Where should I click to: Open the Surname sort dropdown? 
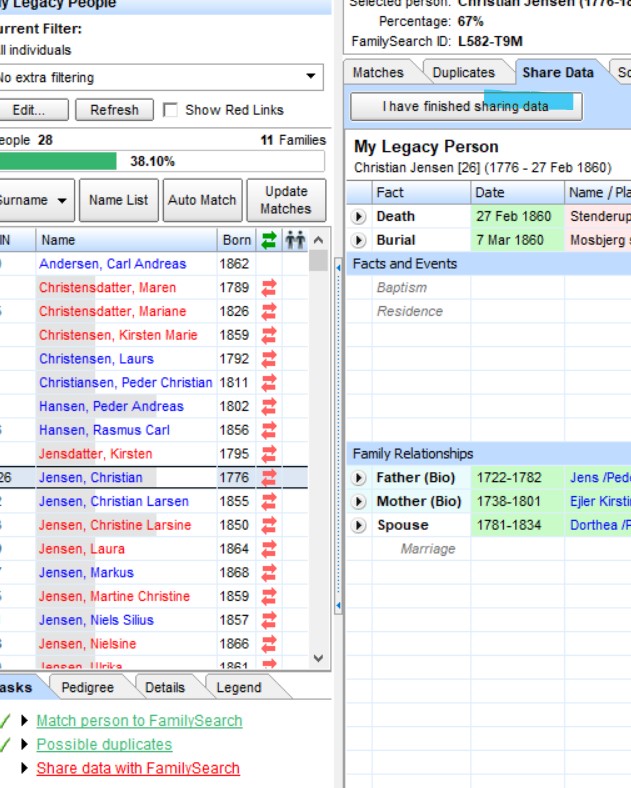pyautogui.click(x=62, y=201)
